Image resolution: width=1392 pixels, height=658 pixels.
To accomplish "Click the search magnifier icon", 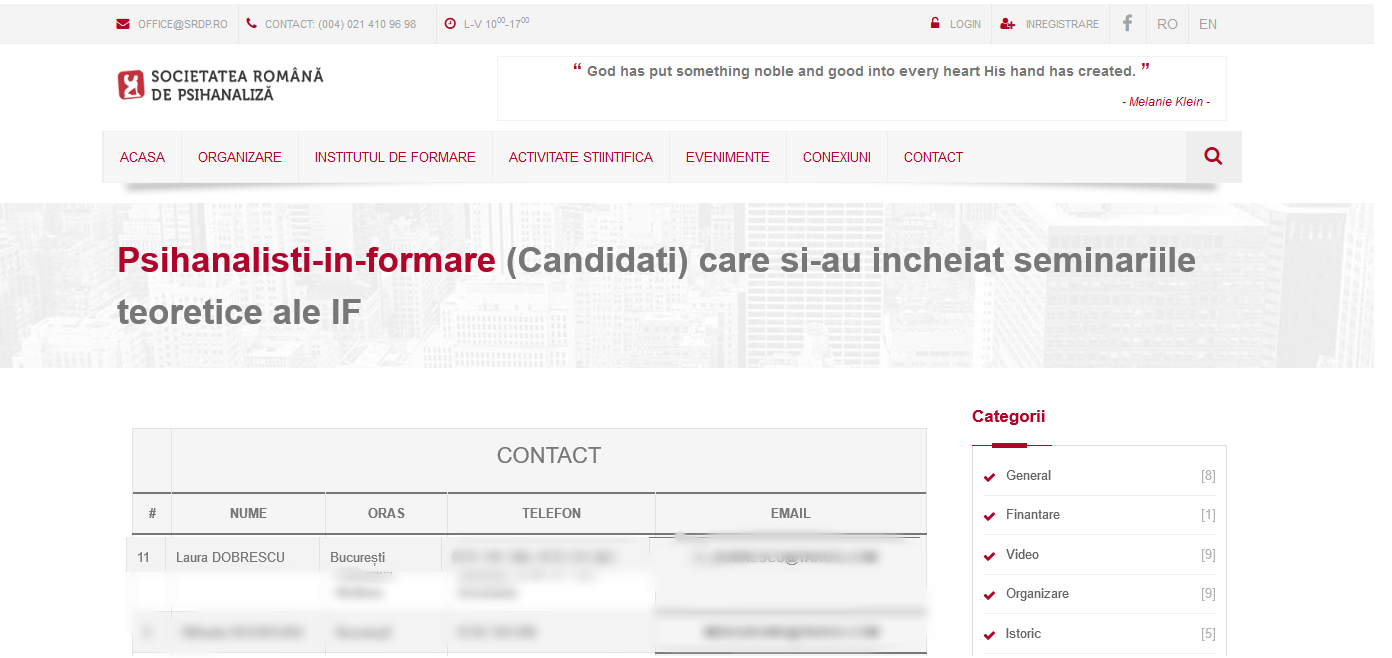I will click(x=1213, y=157).
